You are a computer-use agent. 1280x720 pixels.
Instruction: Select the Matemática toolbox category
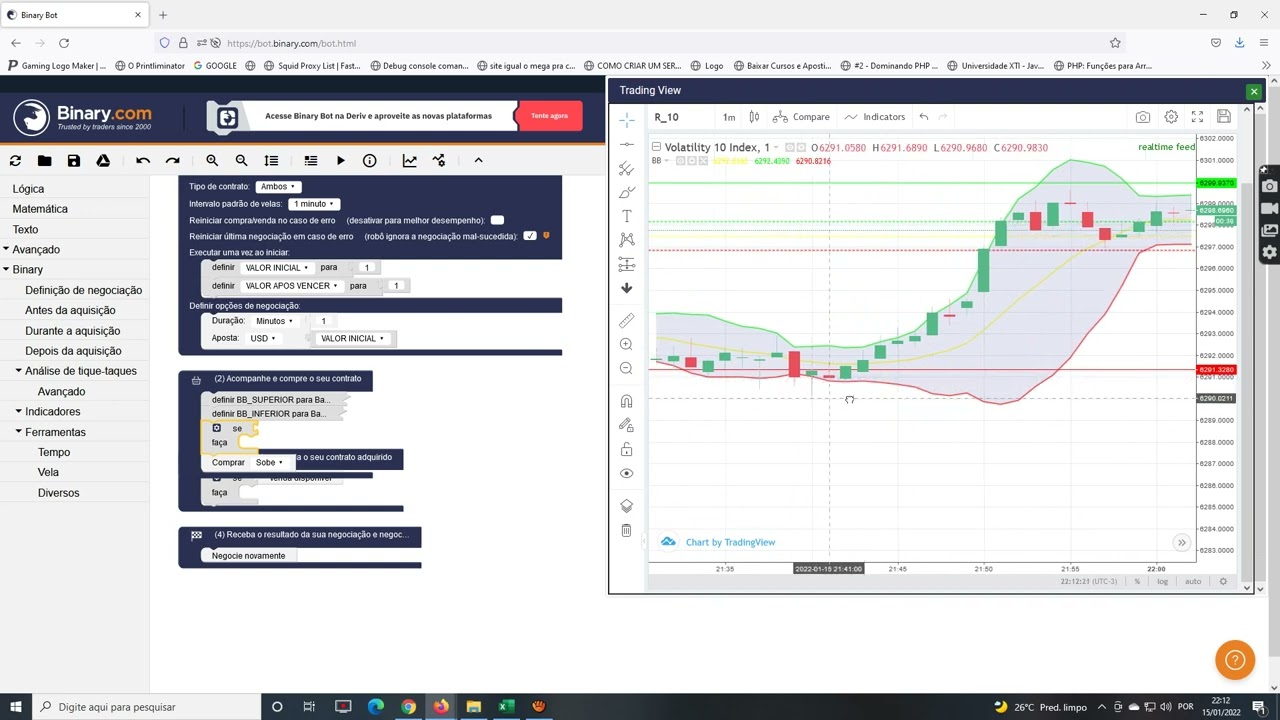coord(40,209)
